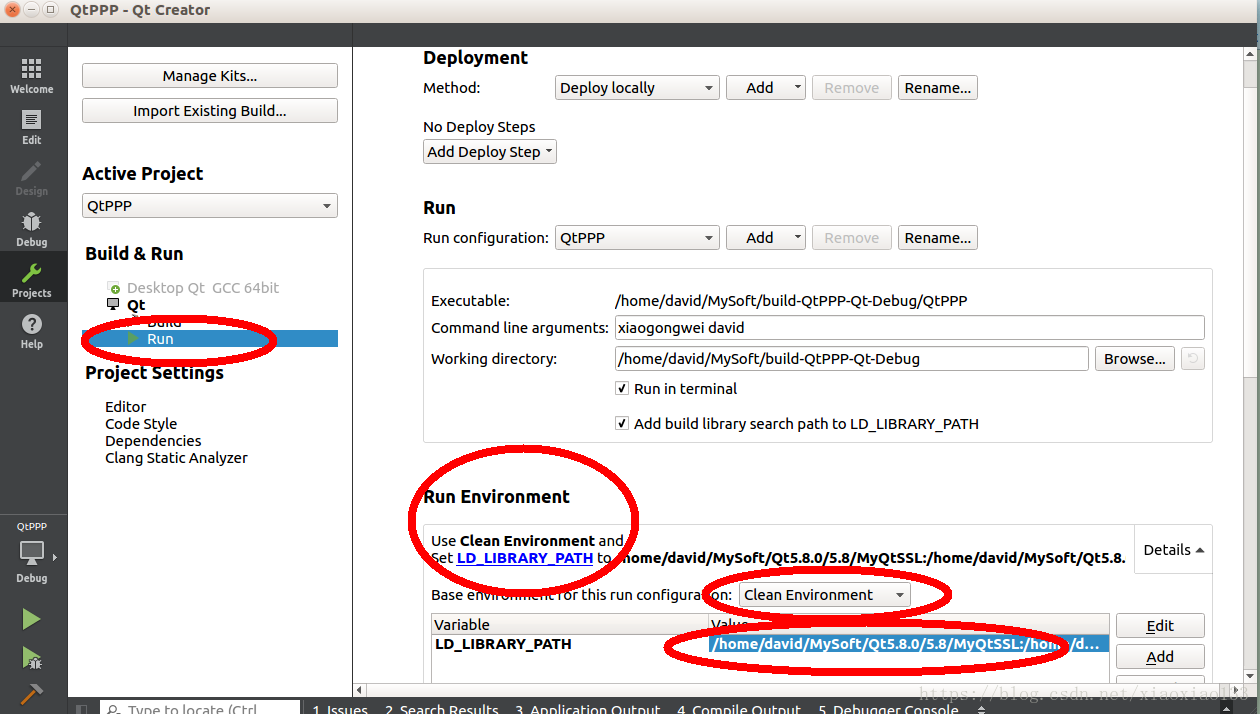
Task: Open the Deploy locally method dropdown
Action: [637, 88]
